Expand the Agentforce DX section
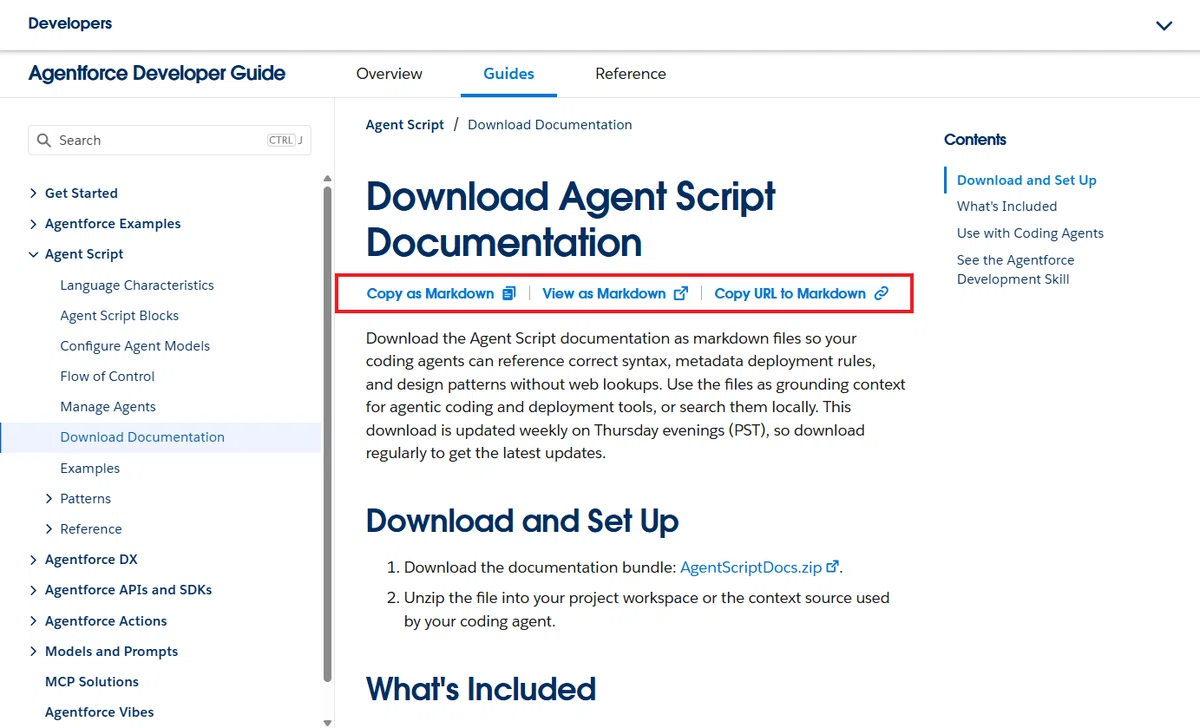Image resolution: width=1200 pixels, height=728 pixels. coord(33,559)
